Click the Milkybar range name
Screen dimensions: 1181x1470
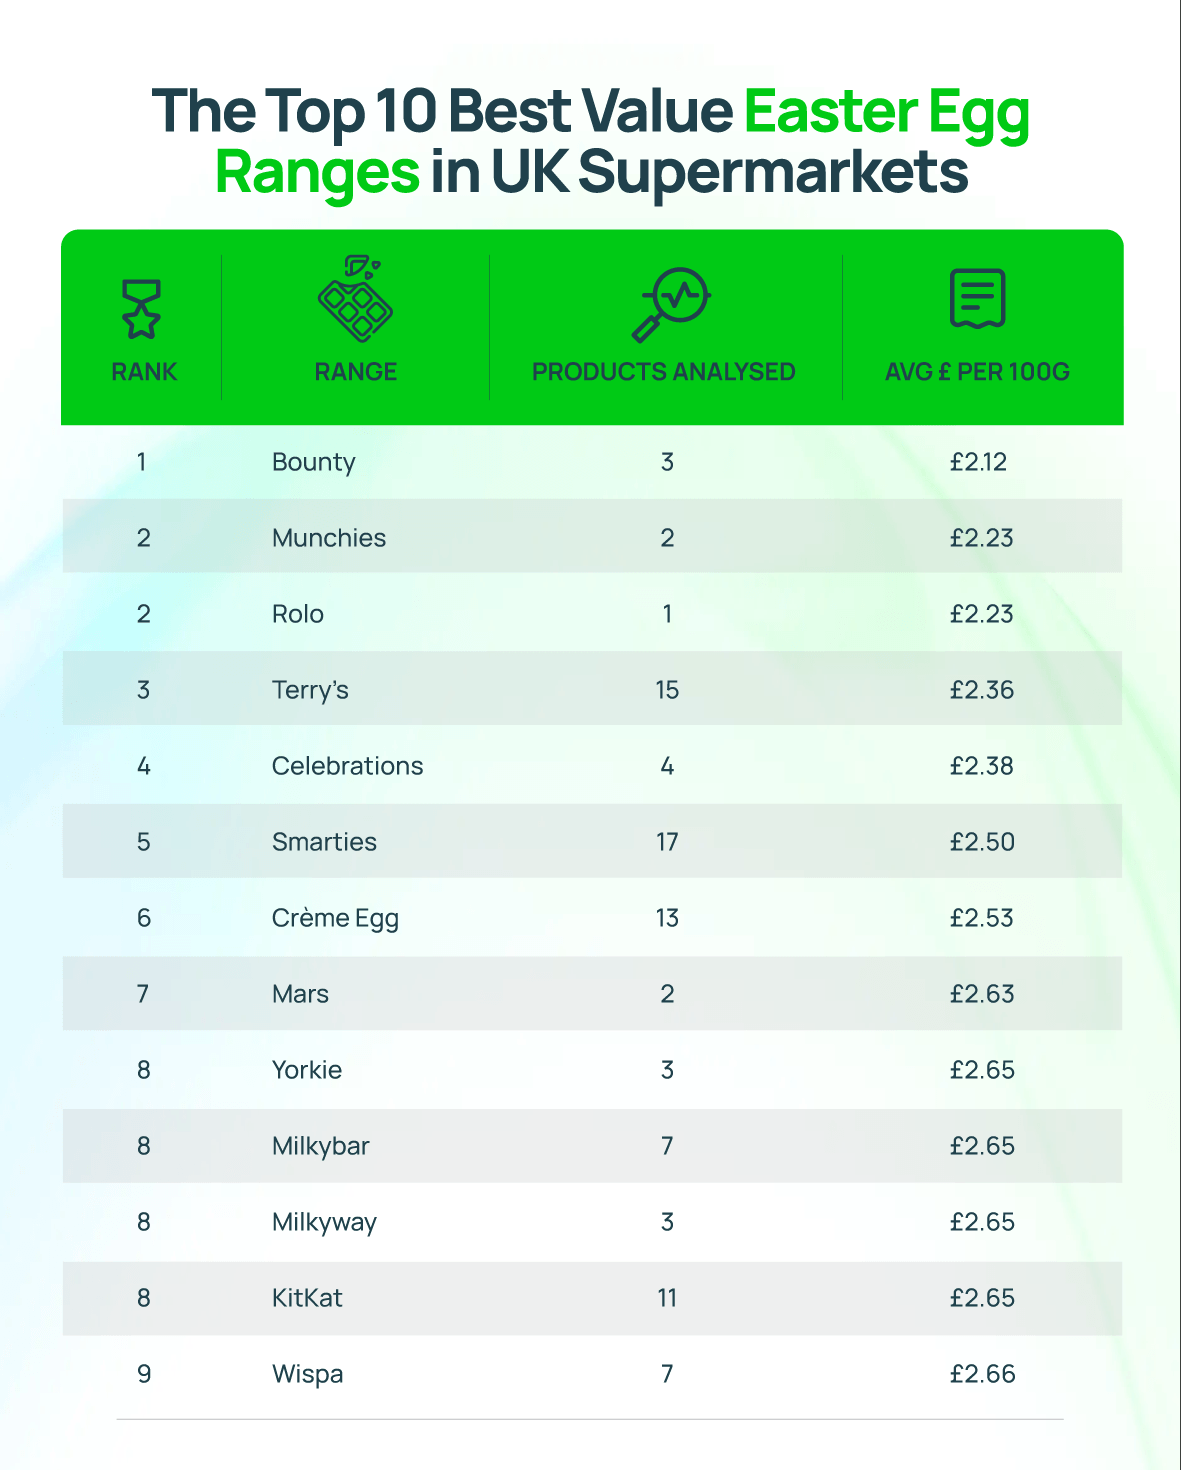point(321,1146)
